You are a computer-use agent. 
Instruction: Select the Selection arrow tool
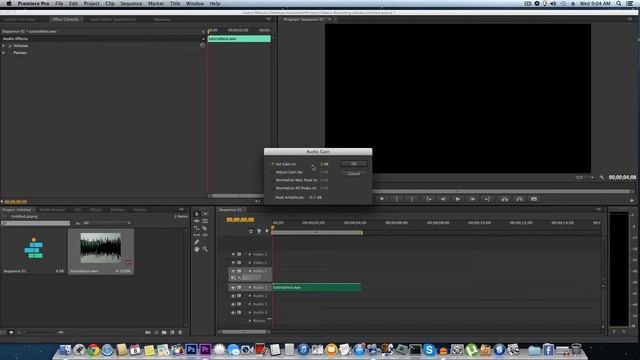pyautogui.click(x=196, y=214)
